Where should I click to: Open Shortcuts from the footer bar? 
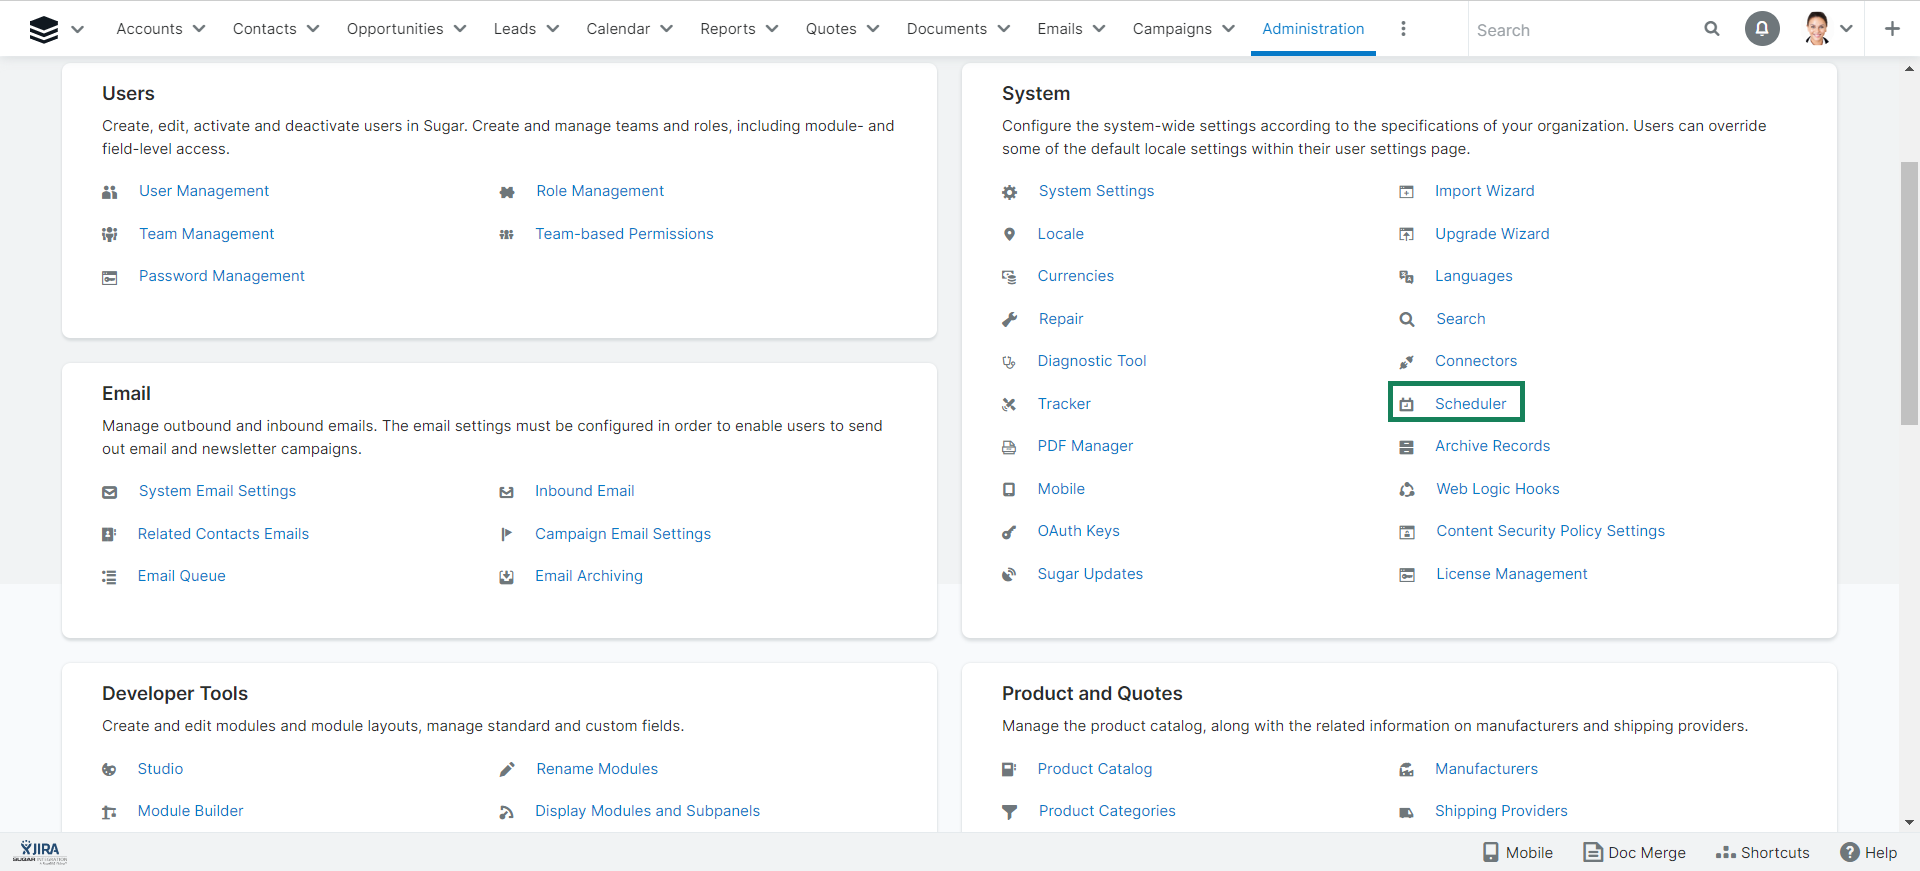(1763, 852)
